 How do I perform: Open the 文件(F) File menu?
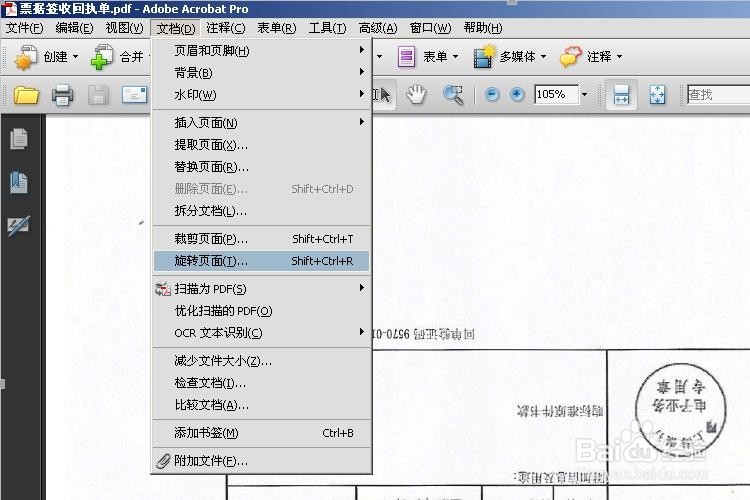(24, 28)
